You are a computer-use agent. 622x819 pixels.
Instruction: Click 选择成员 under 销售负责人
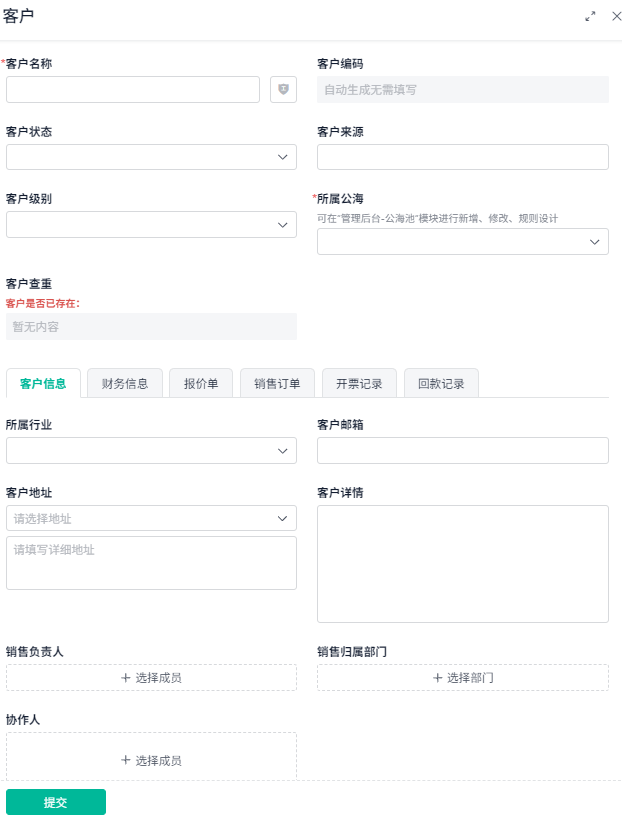(151, 677)
